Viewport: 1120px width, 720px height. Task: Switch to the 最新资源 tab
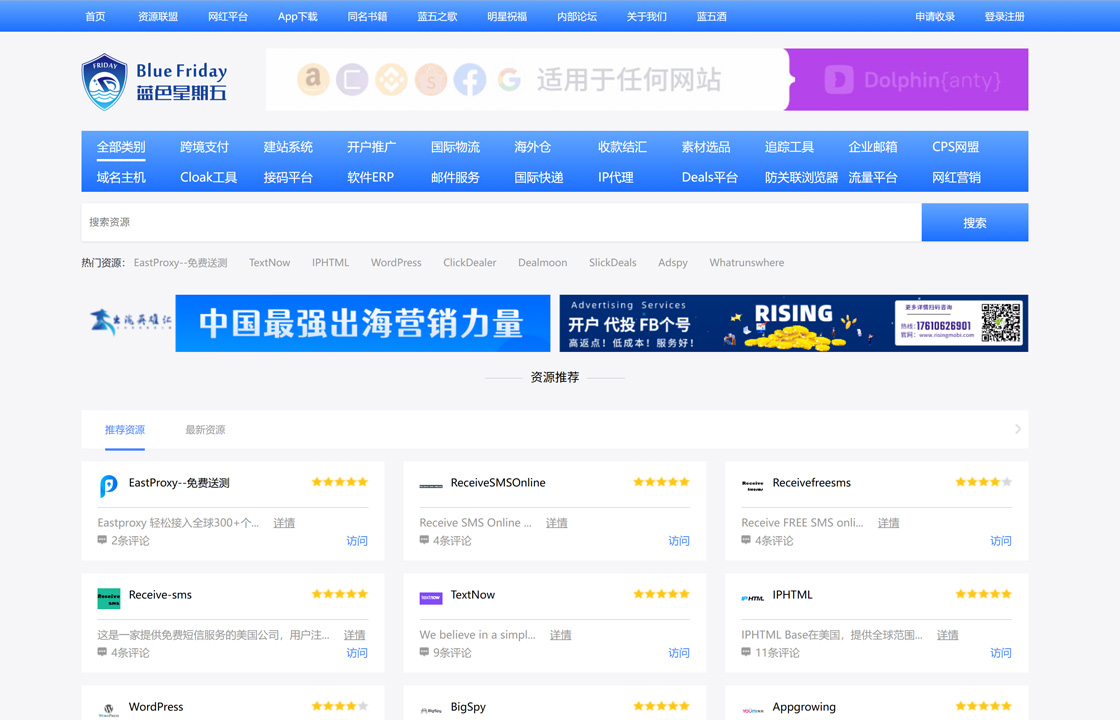tap(205, 430)
